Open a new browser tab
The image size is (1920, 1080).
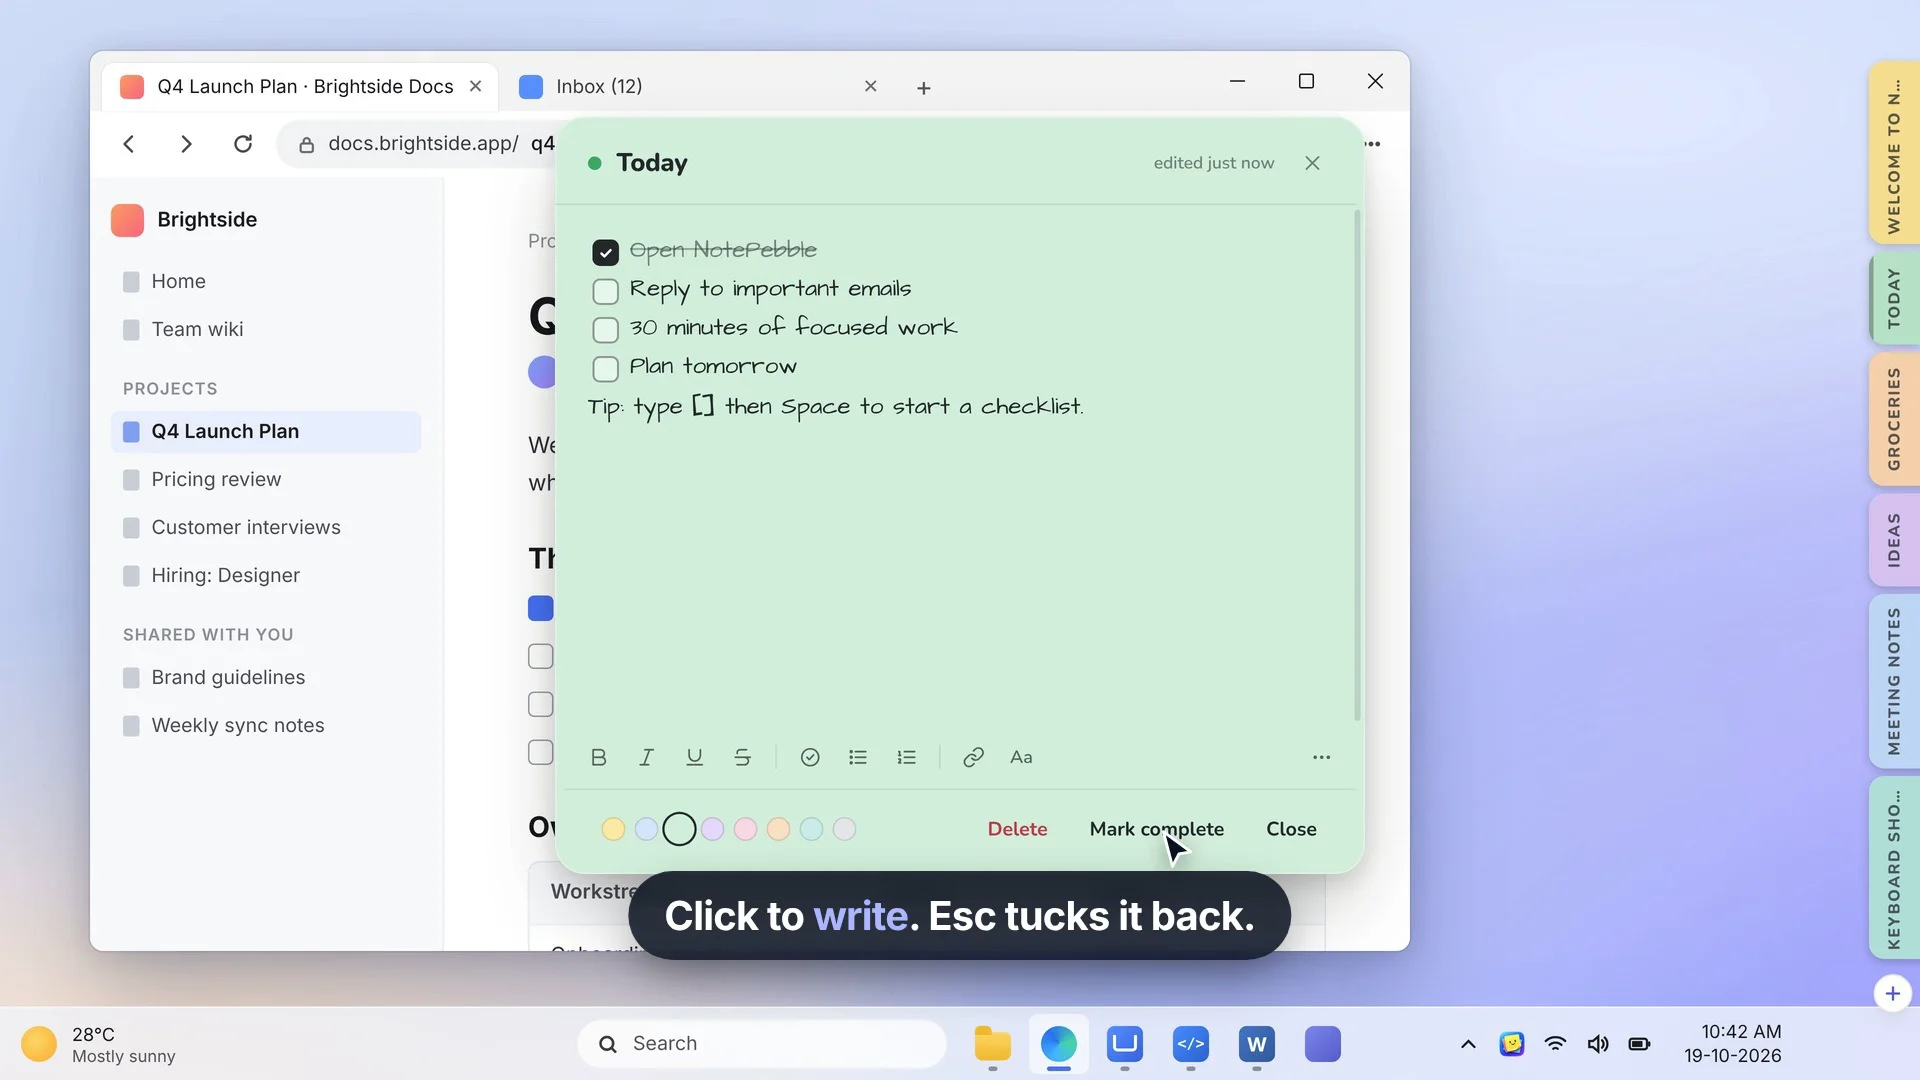(x=923, y=88)
